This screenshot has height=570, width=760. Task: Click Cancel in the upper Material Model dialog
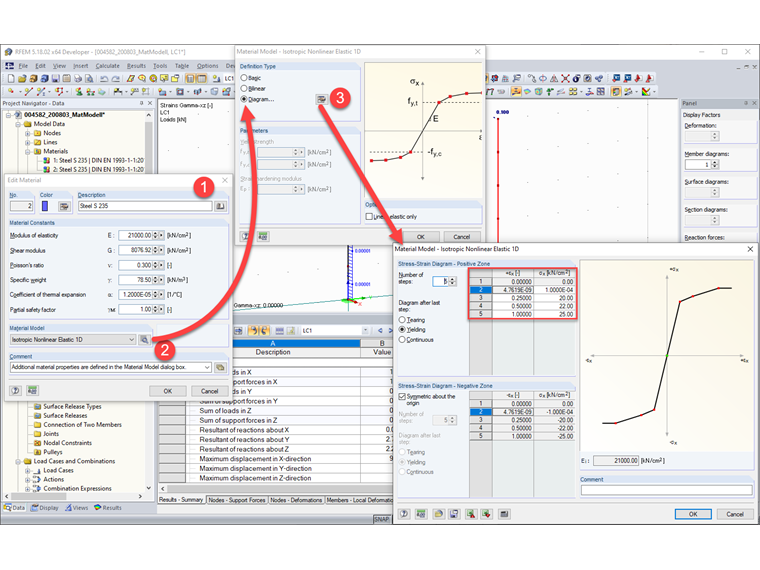point(461,237)
